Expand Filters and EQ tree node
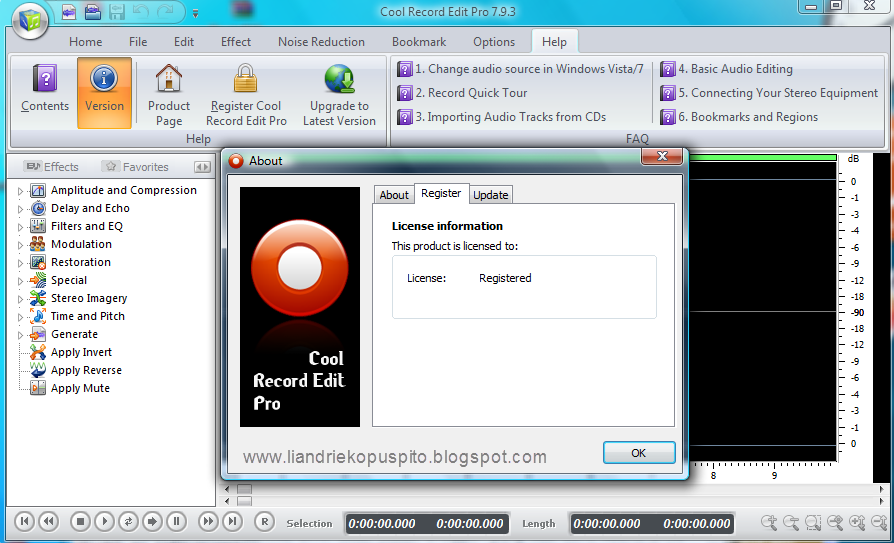The height and width of the screenshot is (543, 894). click(21, 227)
